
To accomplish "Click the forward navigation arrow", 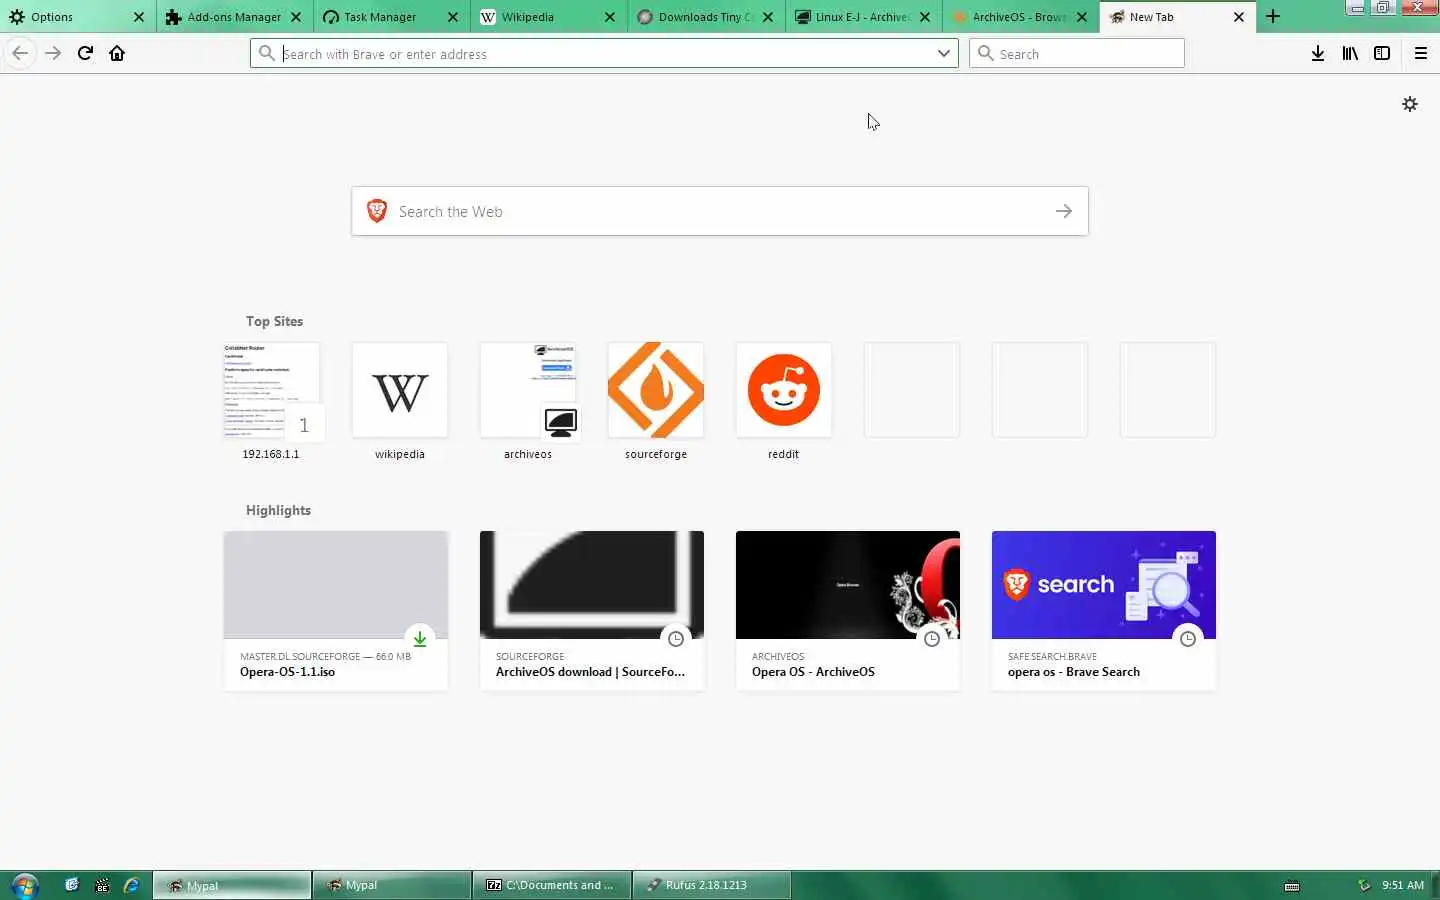I will pyautogui.click(x=53, y=53).
